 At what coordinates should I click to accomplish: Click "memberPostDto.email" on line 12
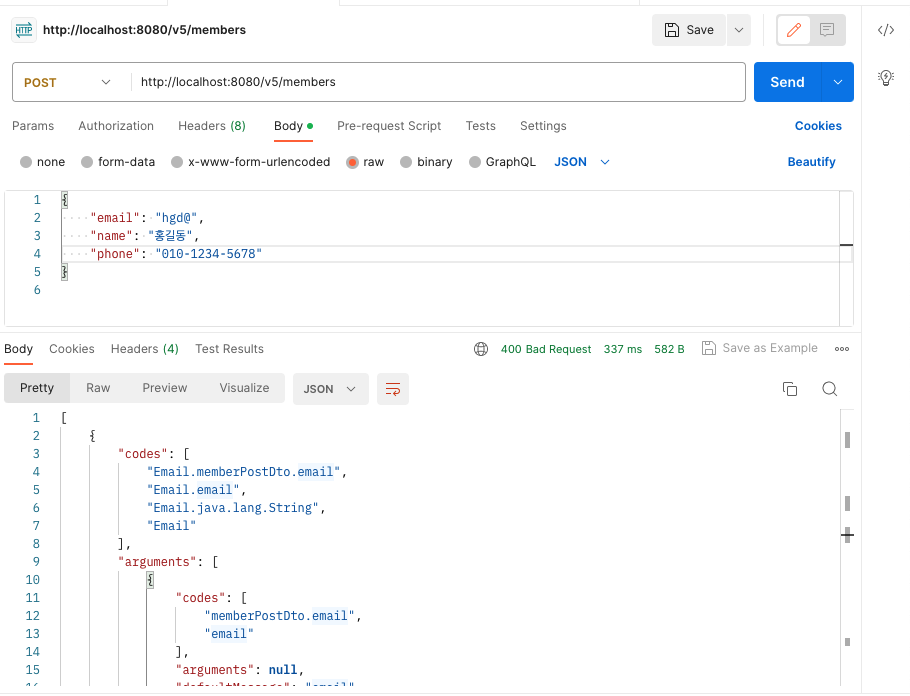tap(279, 616)
